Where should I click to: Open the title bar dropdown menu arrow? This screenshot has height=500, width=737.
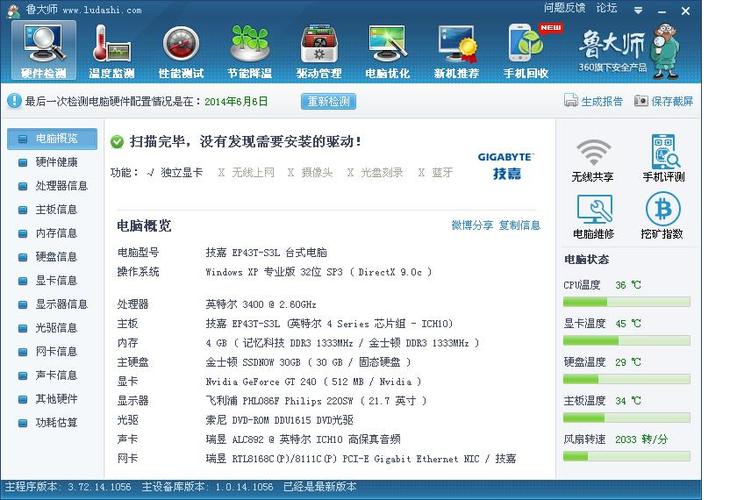pyautogui.click(x=638, y=10)
